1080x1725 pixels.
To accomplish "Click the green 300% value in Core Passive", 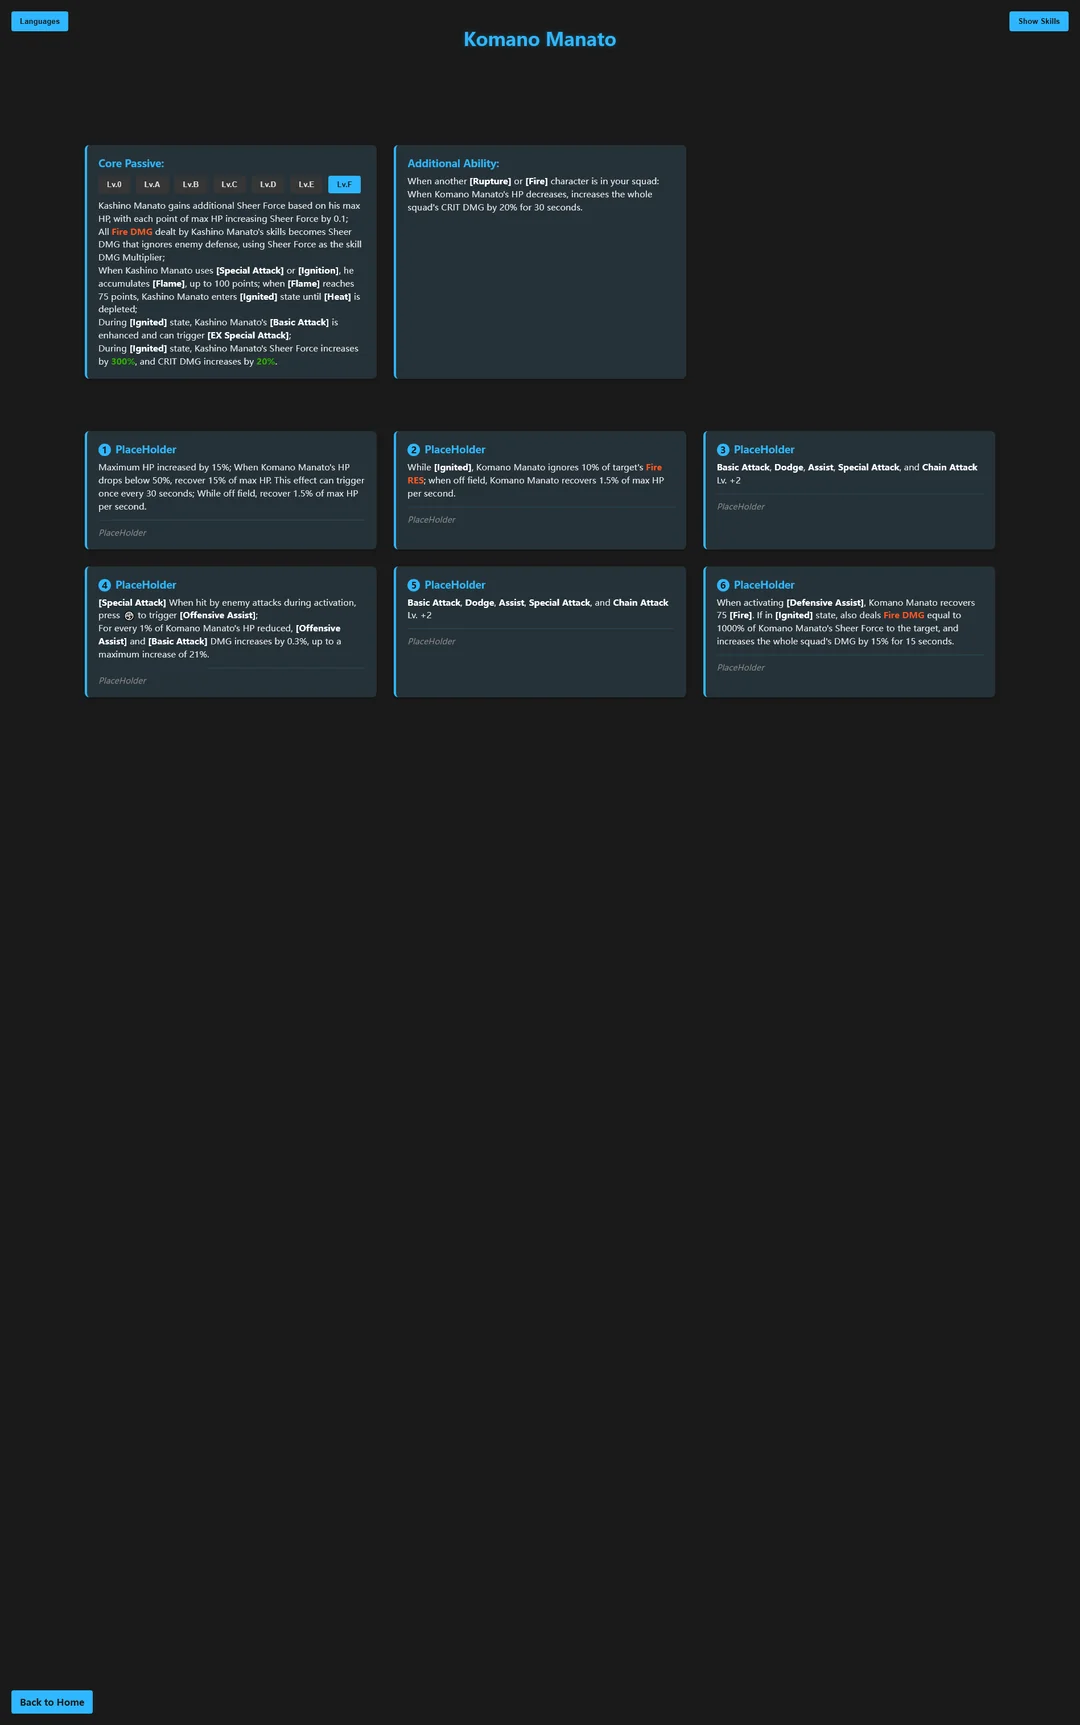I will pos(123,362).
